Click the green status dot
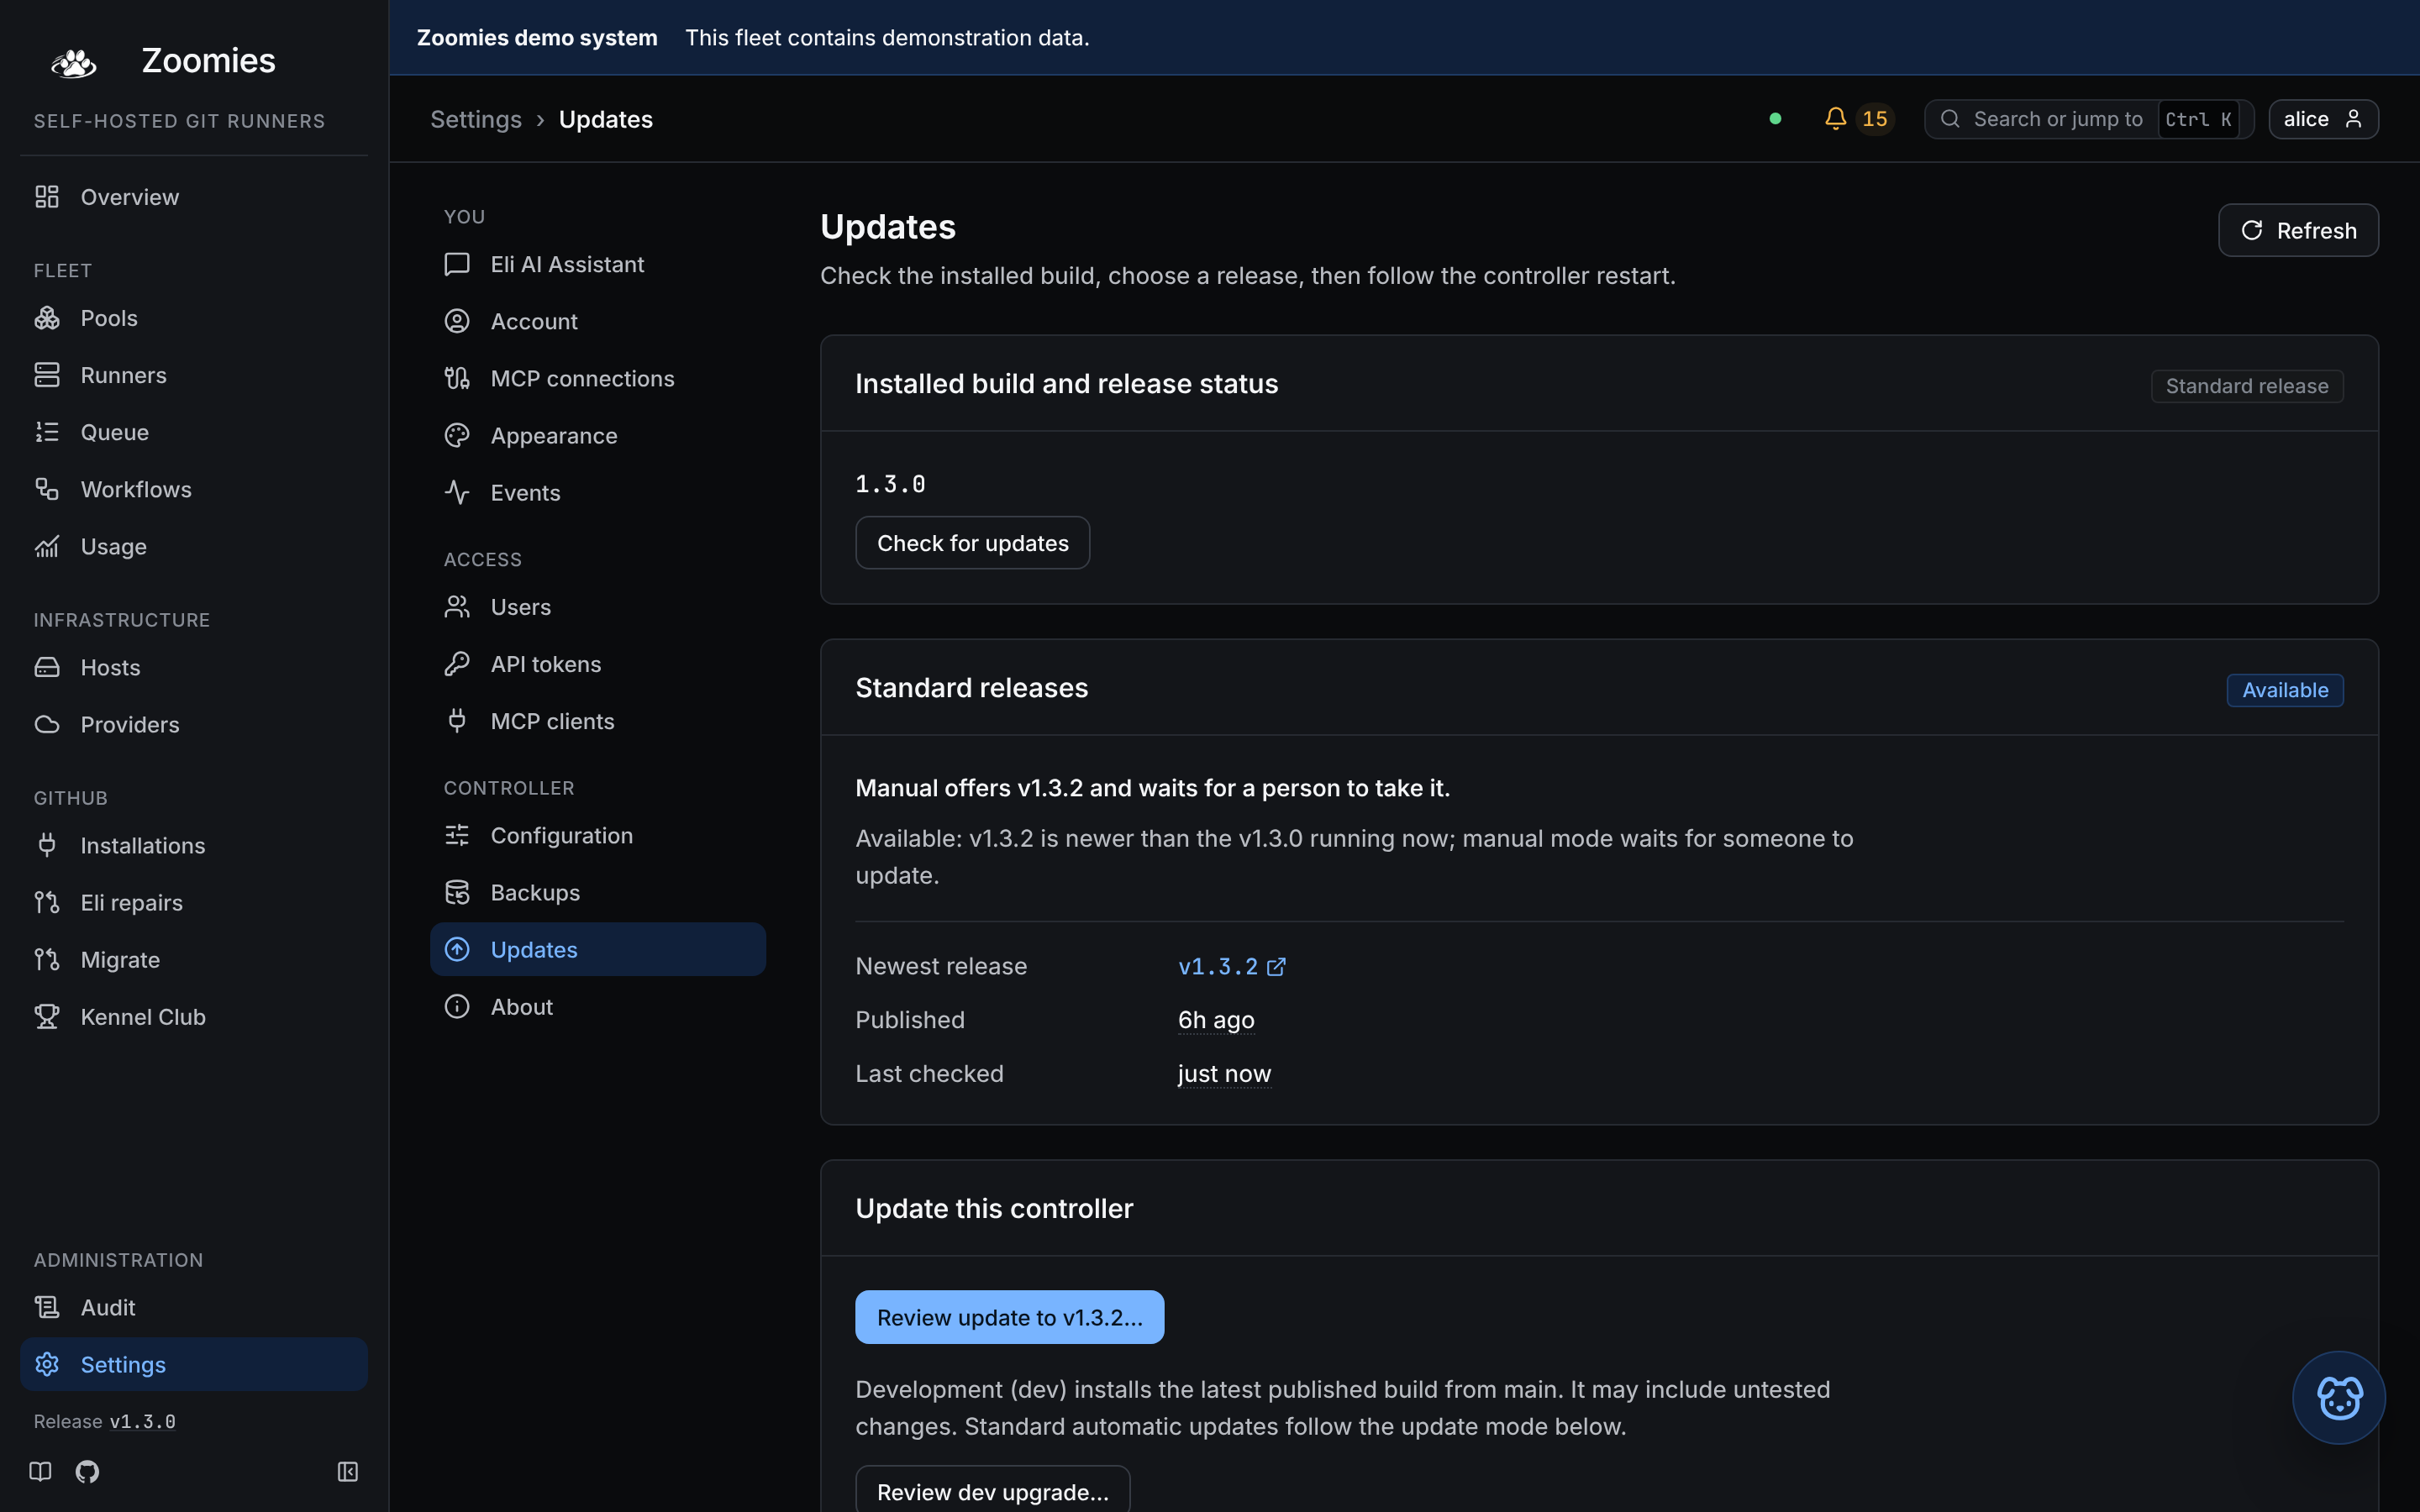The width and height of the screenshot is (2420, 1512). click(x=1775, y=119)
